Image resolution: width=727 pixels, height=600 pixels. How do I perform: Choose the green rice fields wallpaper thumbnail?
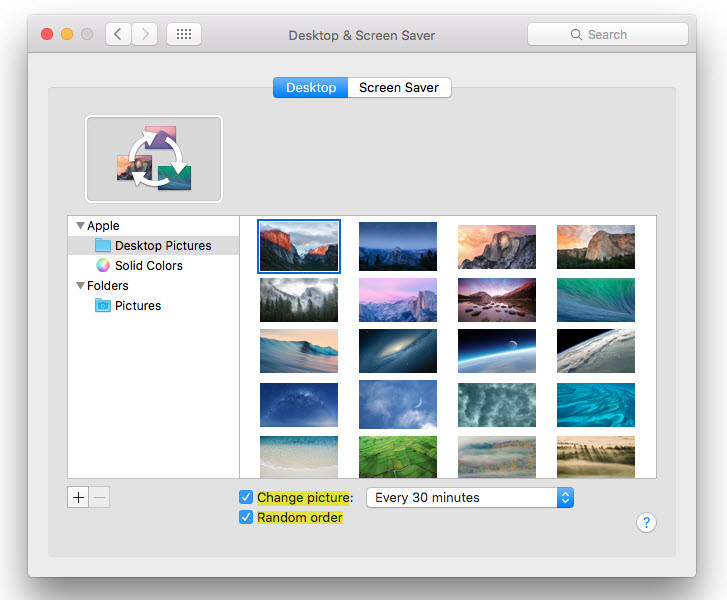pos(398,456)
